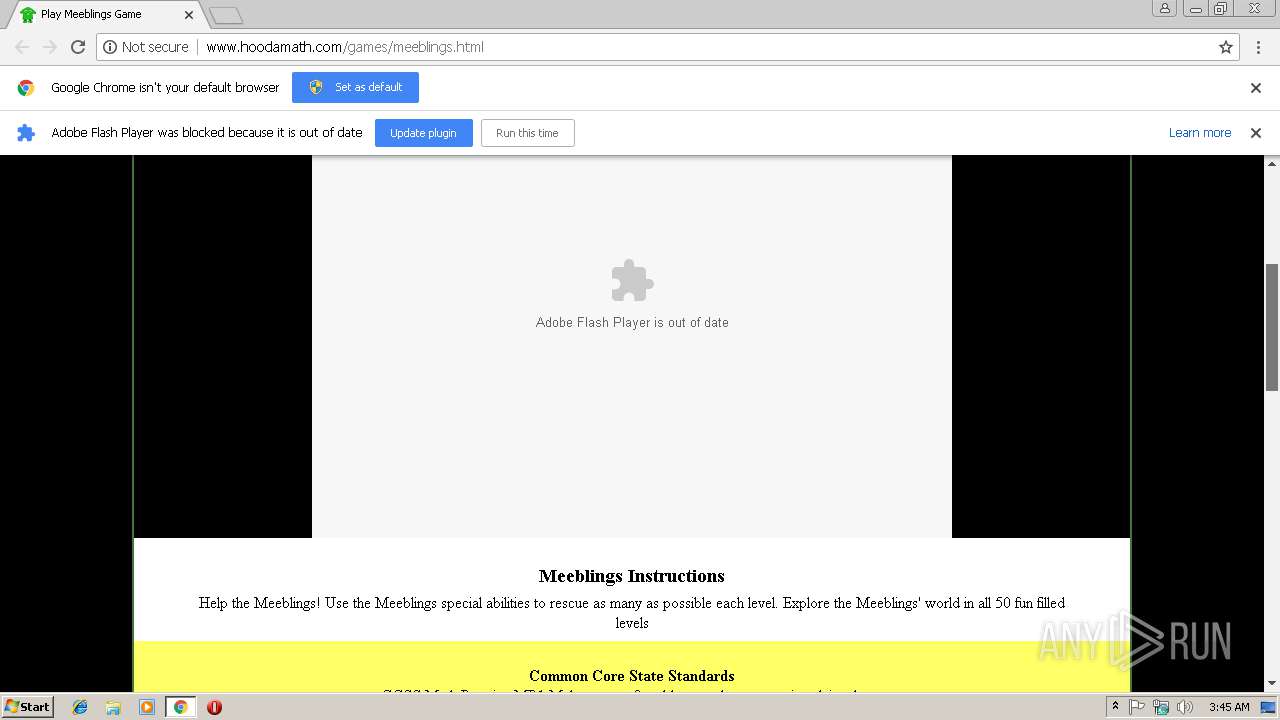Click the page scrollbar thumb

(1272, 327)
